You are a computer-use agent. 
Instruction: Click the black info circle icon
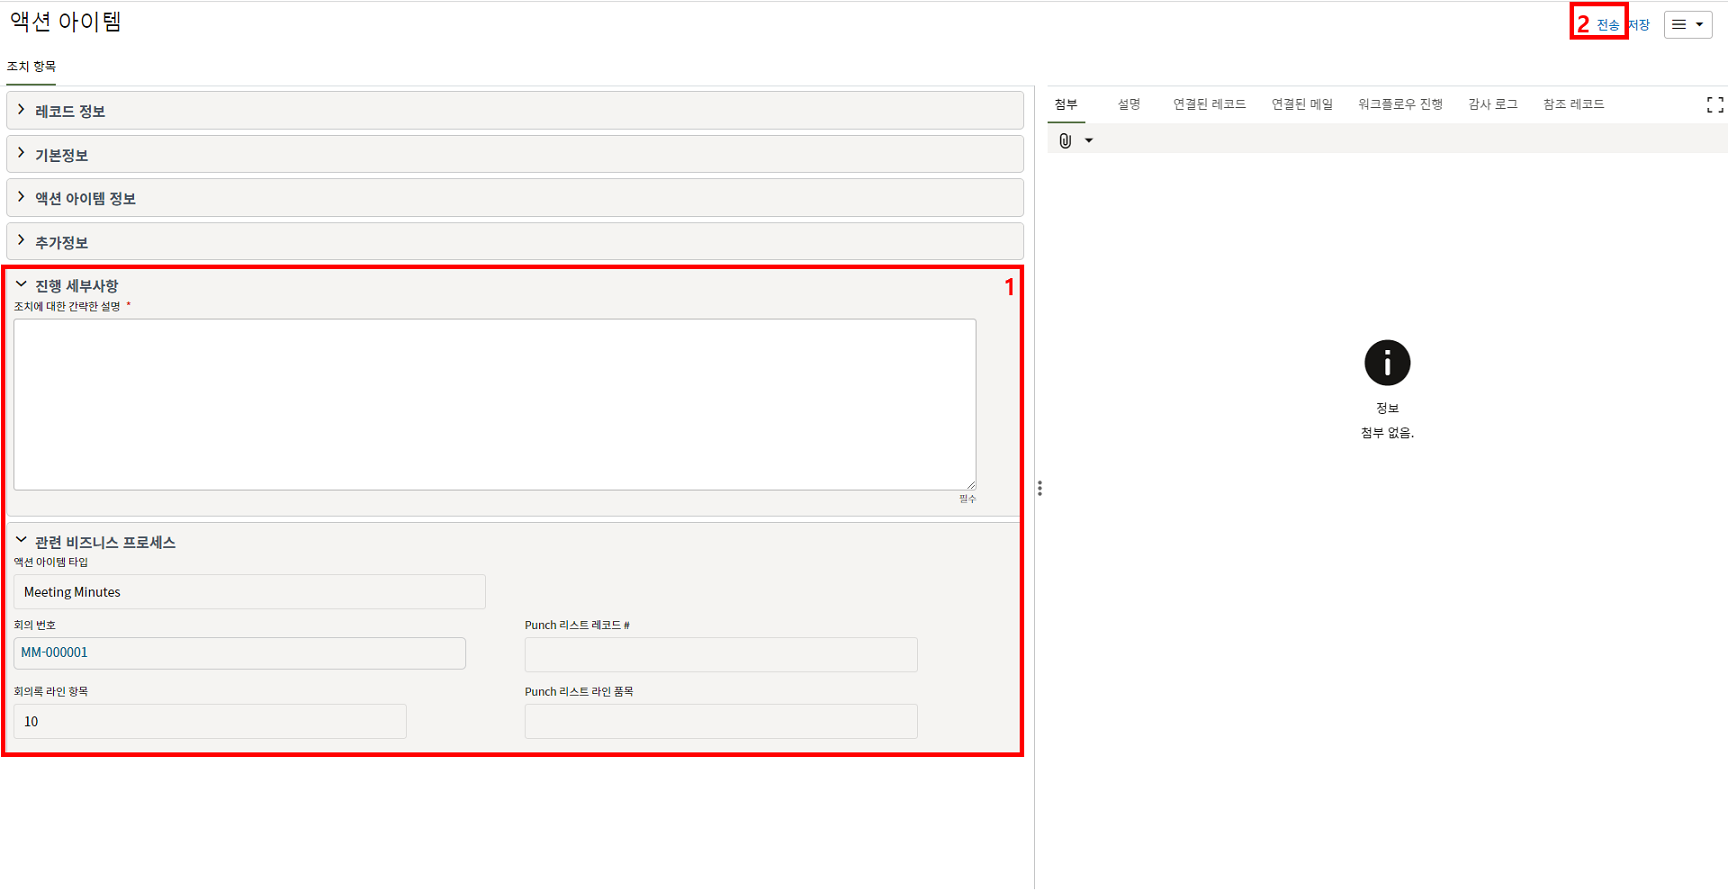1386,363
